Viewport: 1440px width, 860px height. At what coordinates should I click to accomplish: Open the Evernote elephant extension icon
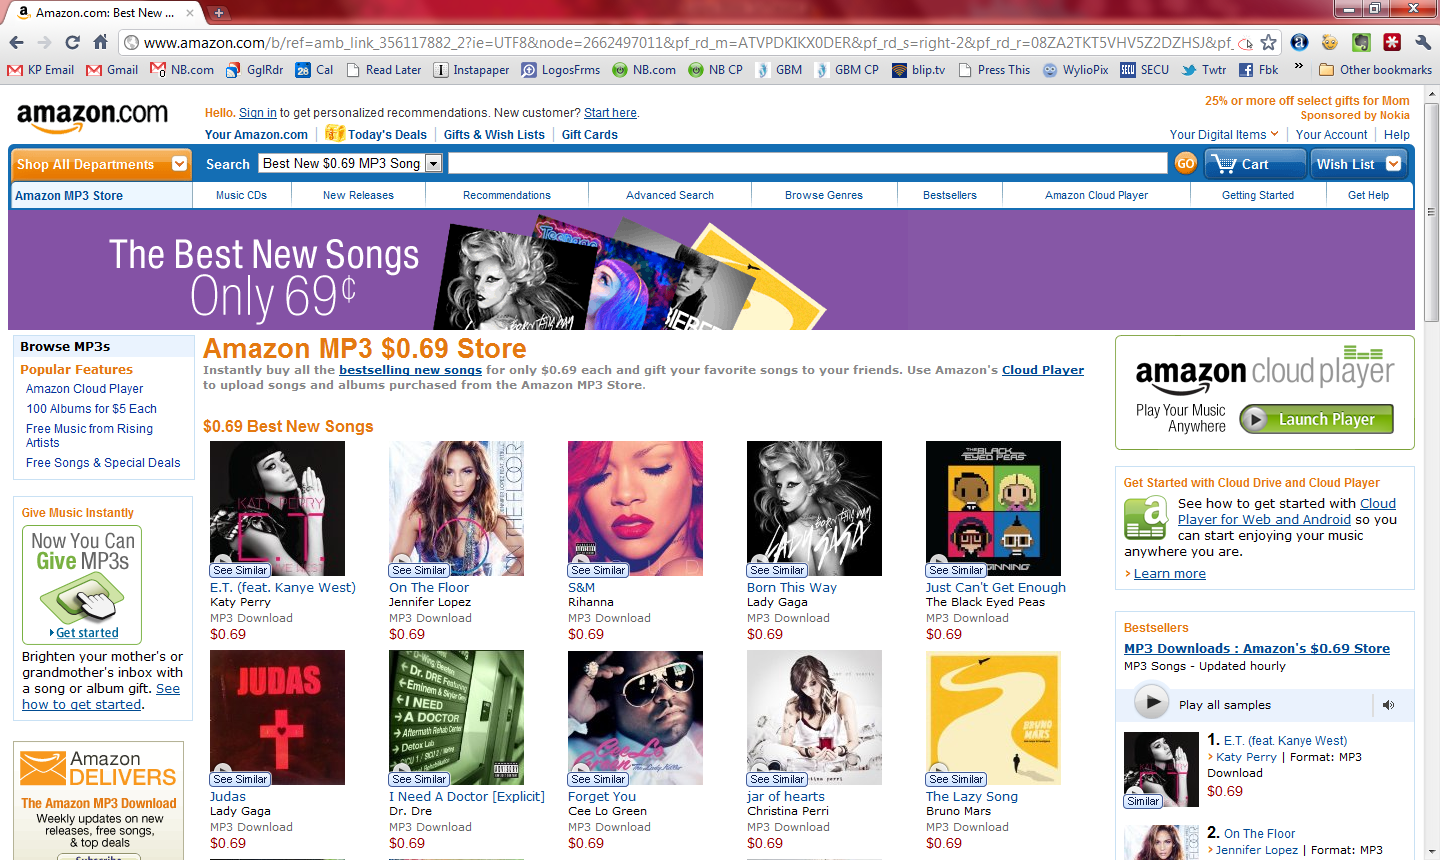(x=1361, y=42)
